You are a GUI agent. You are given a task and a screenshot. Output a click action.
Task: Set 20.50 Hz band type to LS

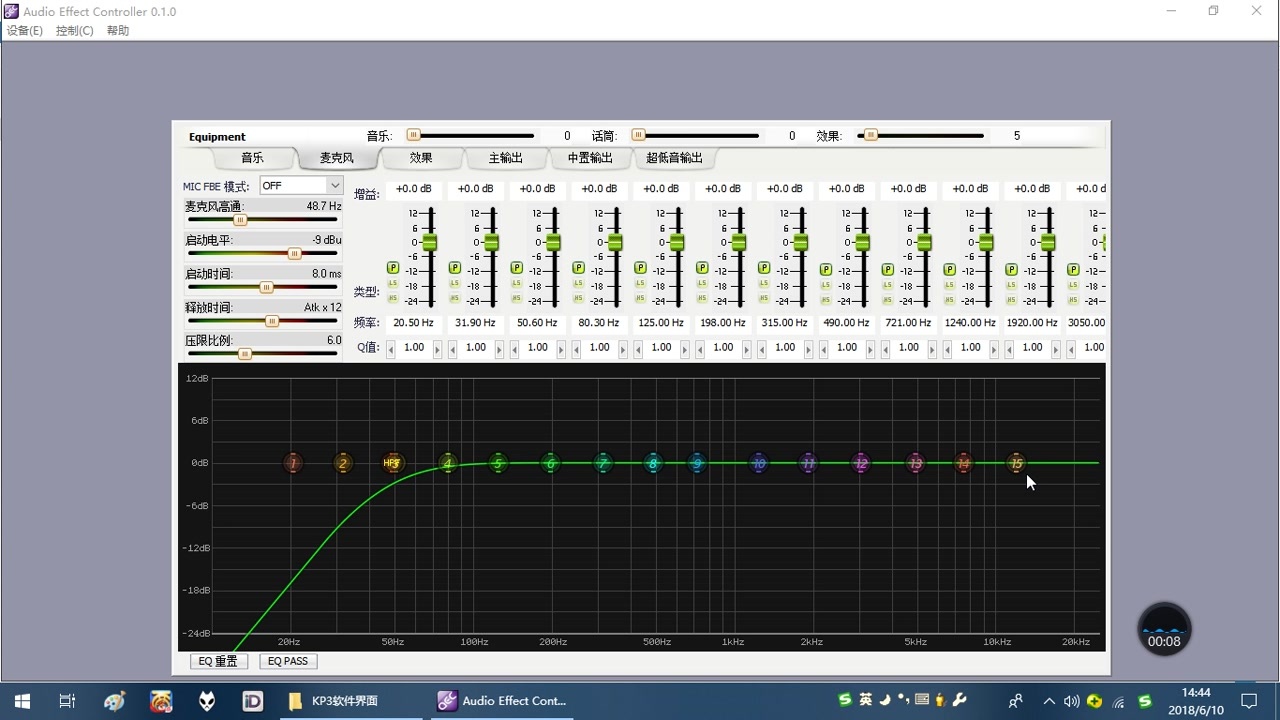393,284
